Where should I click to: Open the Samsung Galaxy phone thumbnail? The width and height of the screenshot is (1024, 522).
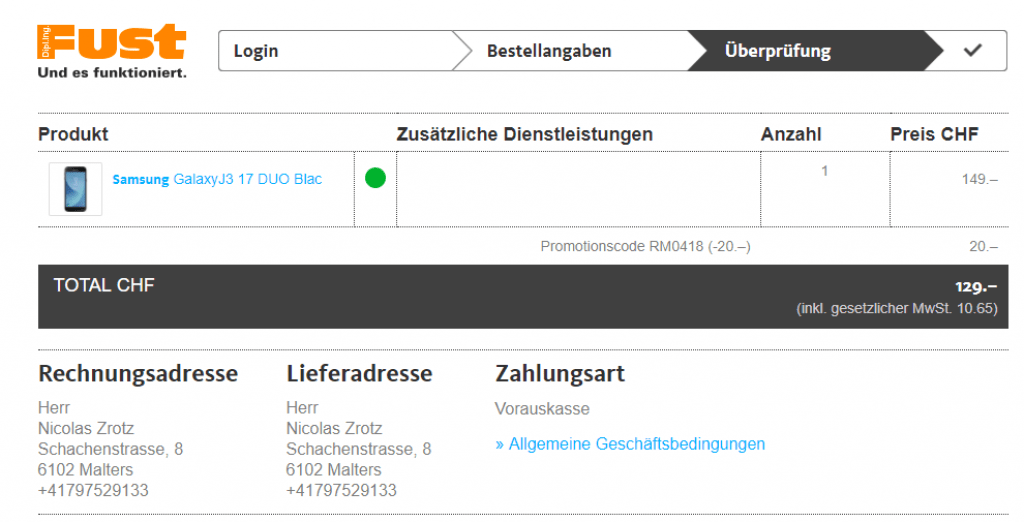click(75, 188)
